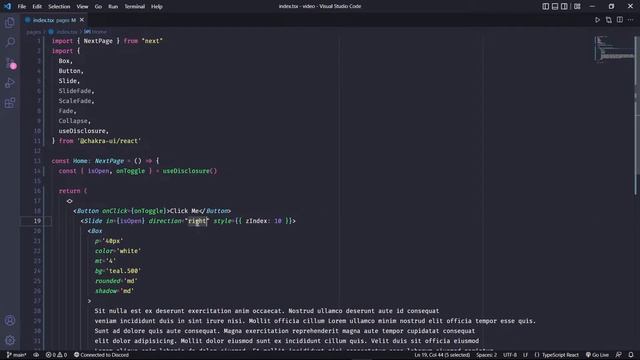The width and height of the screenshot is (640, 360).
Task: Change end of line sequence LF
Action: coord(525,355)
